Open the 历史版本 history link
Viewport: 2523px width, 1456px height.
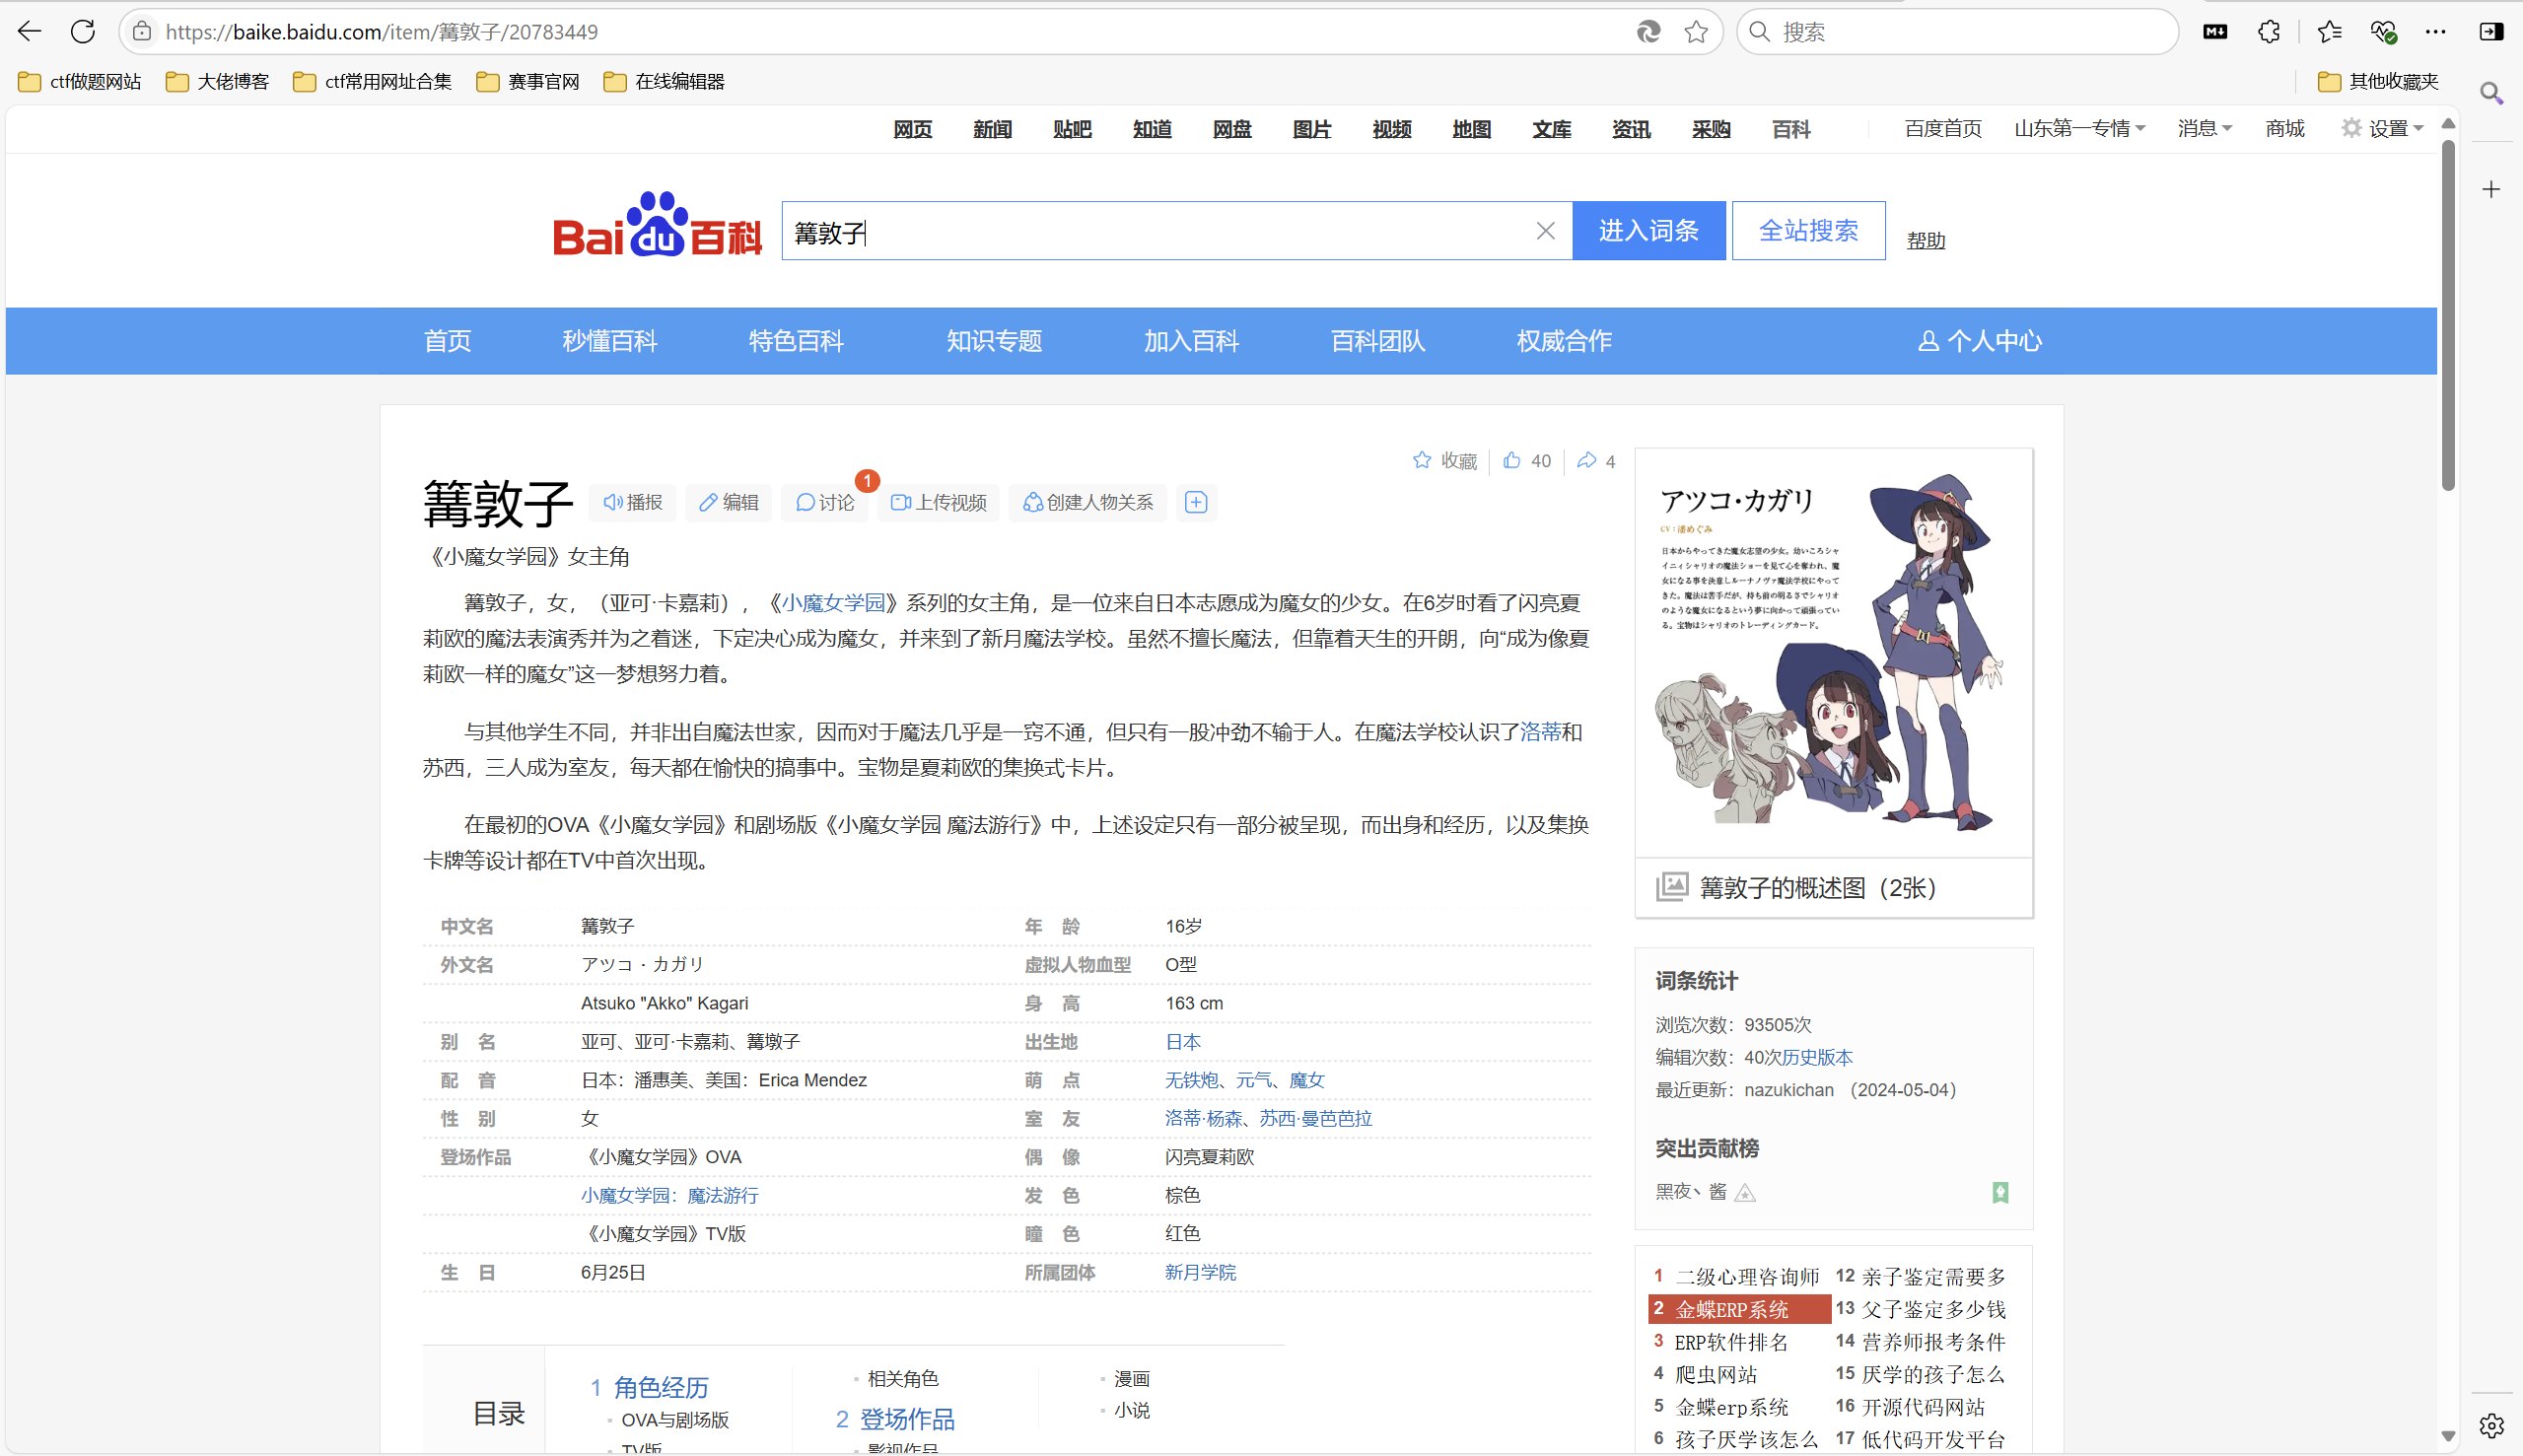click(x=1816, y=1057)
